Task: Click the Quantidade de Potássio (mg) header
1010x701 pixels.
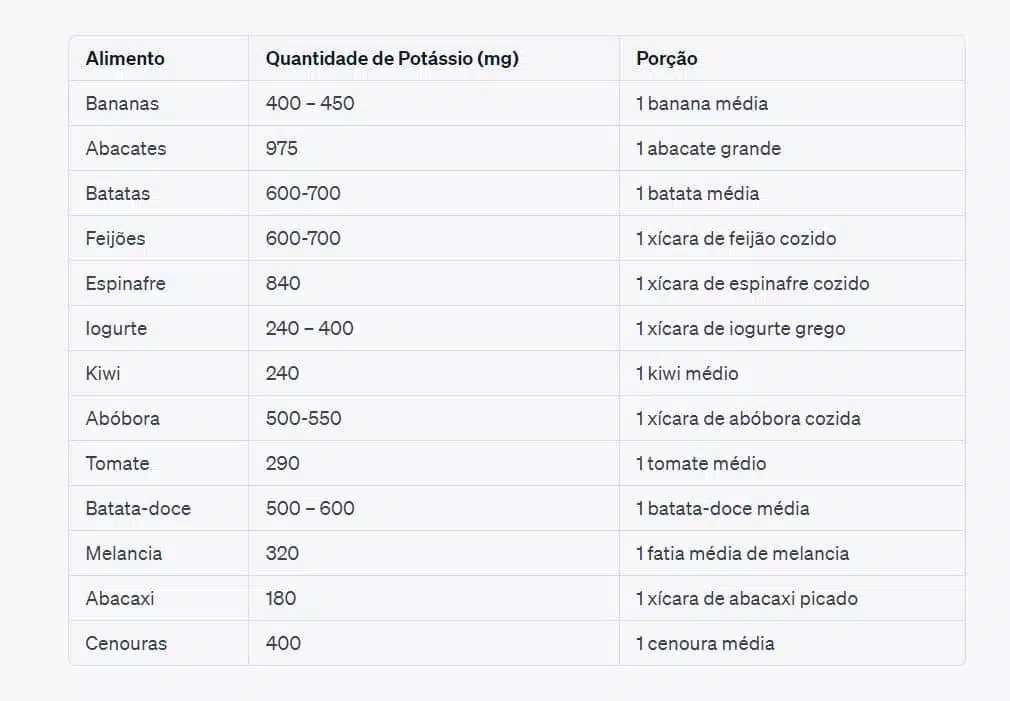Action: pos(392,59)
